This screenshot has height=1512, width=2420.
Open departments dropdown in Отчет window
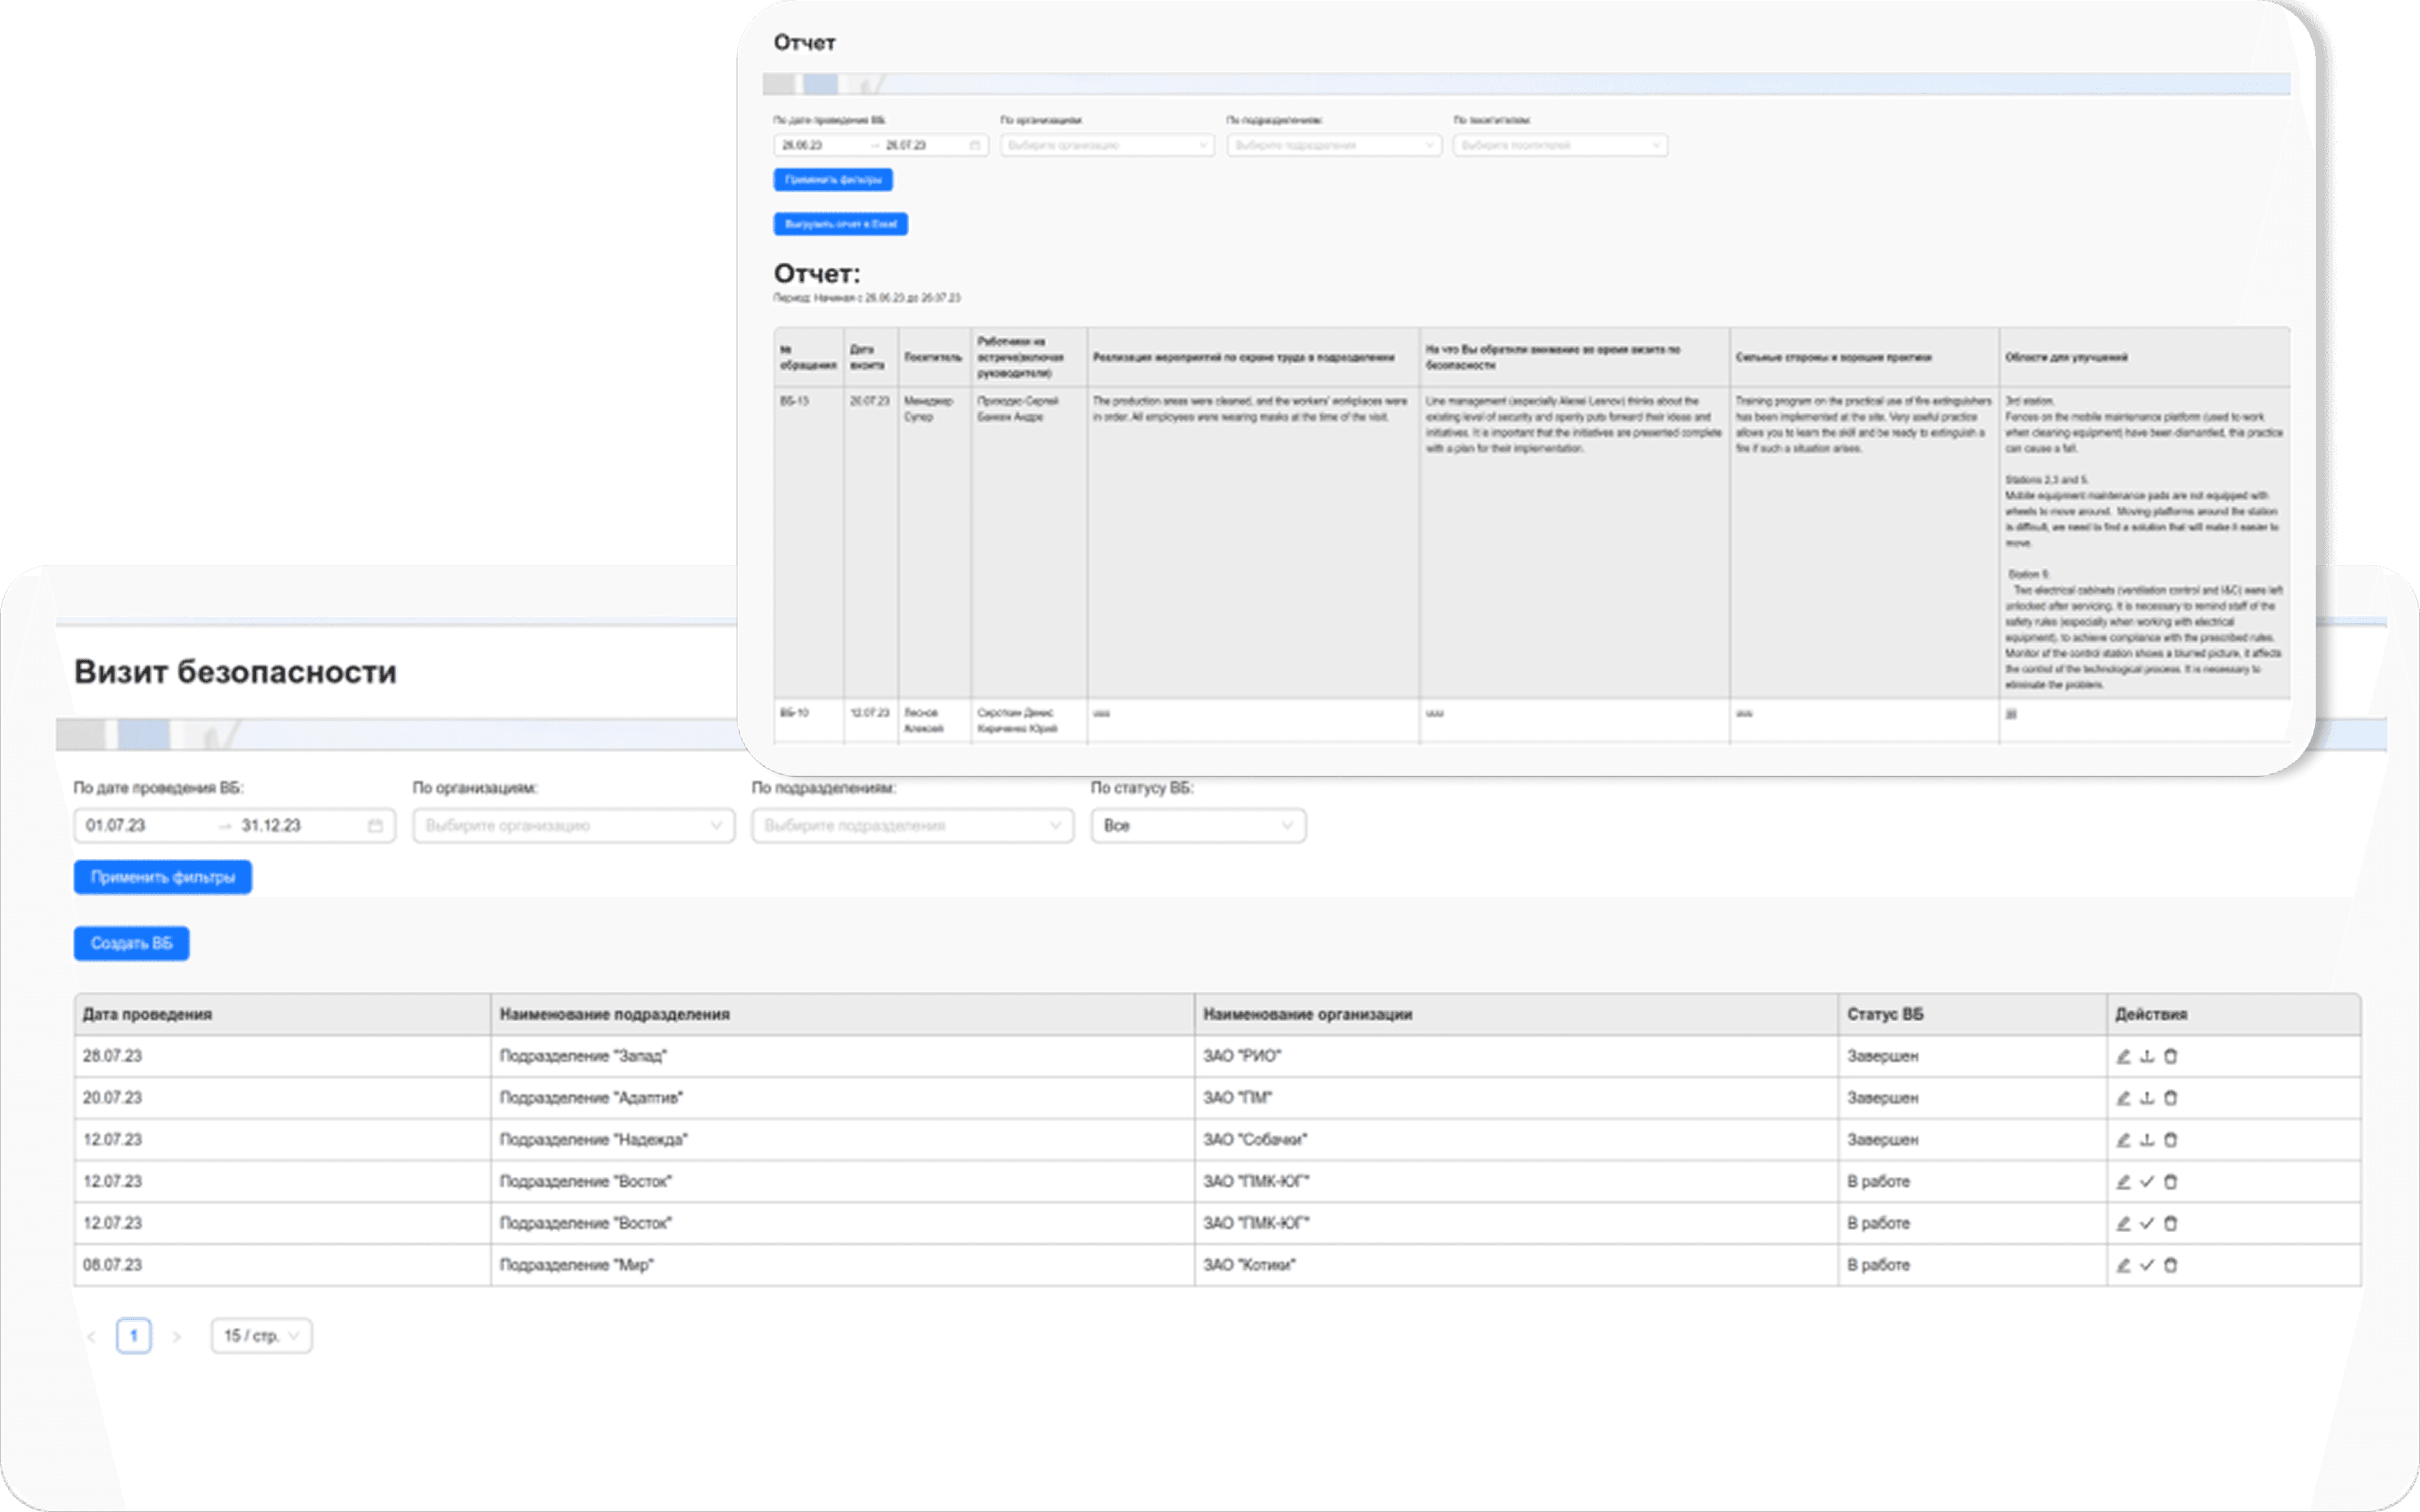coord(1334,146)
